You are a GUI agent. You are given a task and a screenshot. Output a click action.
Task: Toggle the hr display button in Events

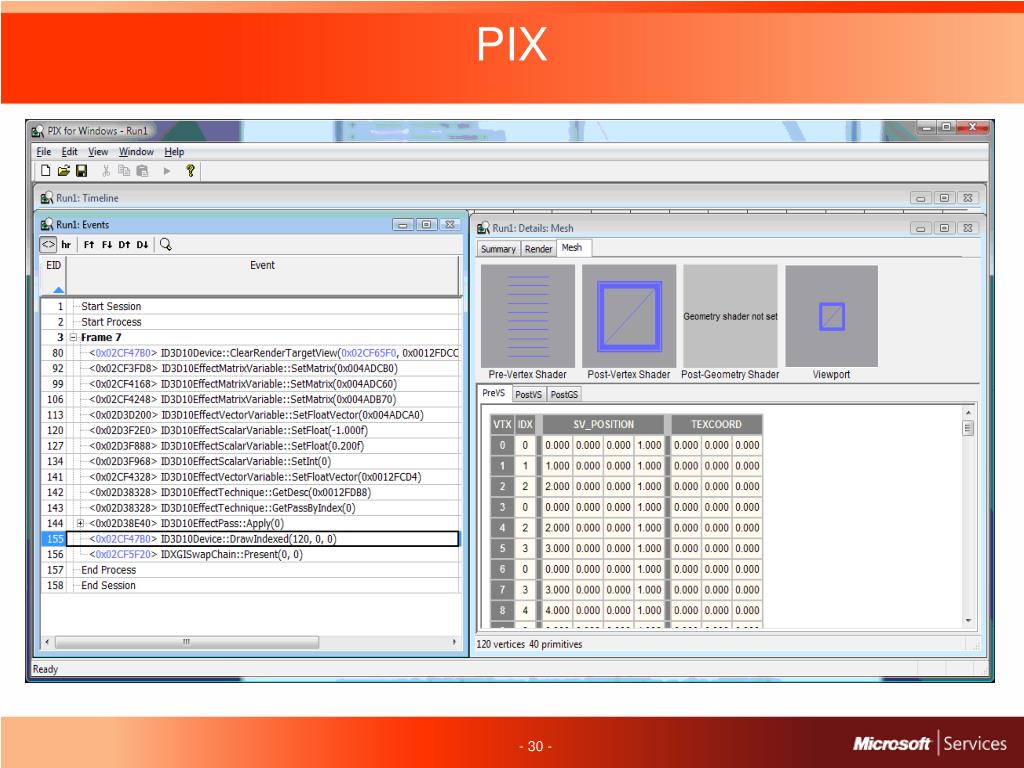66,245
